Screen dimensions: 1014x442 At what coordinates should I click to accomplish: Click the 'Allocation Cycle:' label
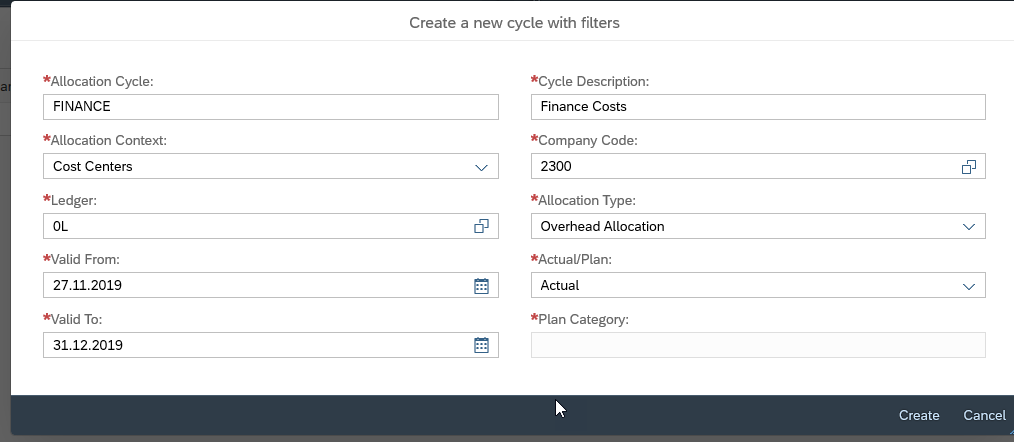point(101,81)
